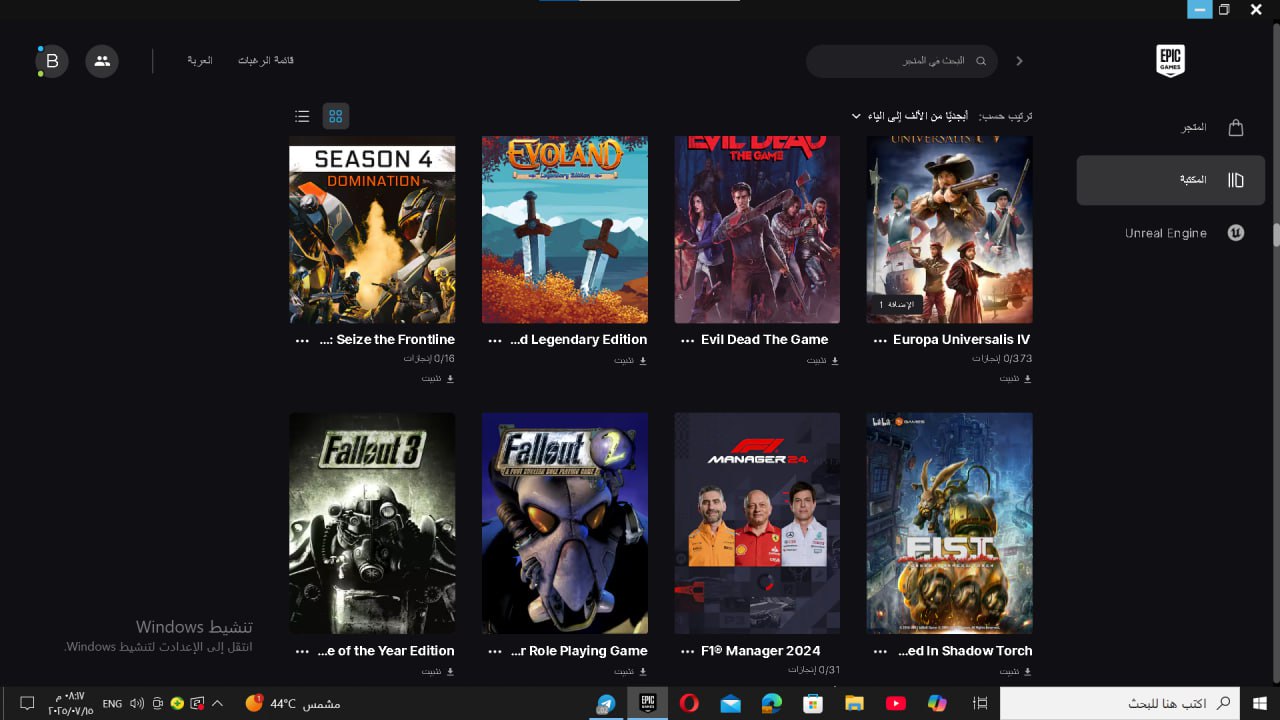The image size is (1280, 720).
Task: Install Evil Dead The Game
Action: coord(823,360)
